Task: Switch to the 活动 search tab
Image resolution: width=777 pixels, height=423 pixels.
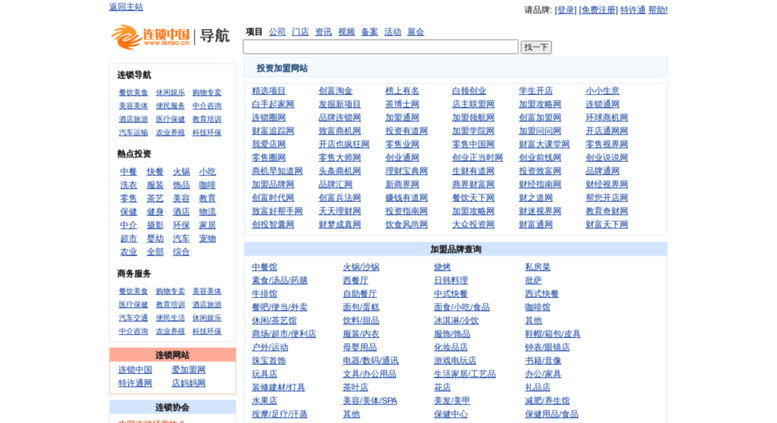Action: coord(392,32)
